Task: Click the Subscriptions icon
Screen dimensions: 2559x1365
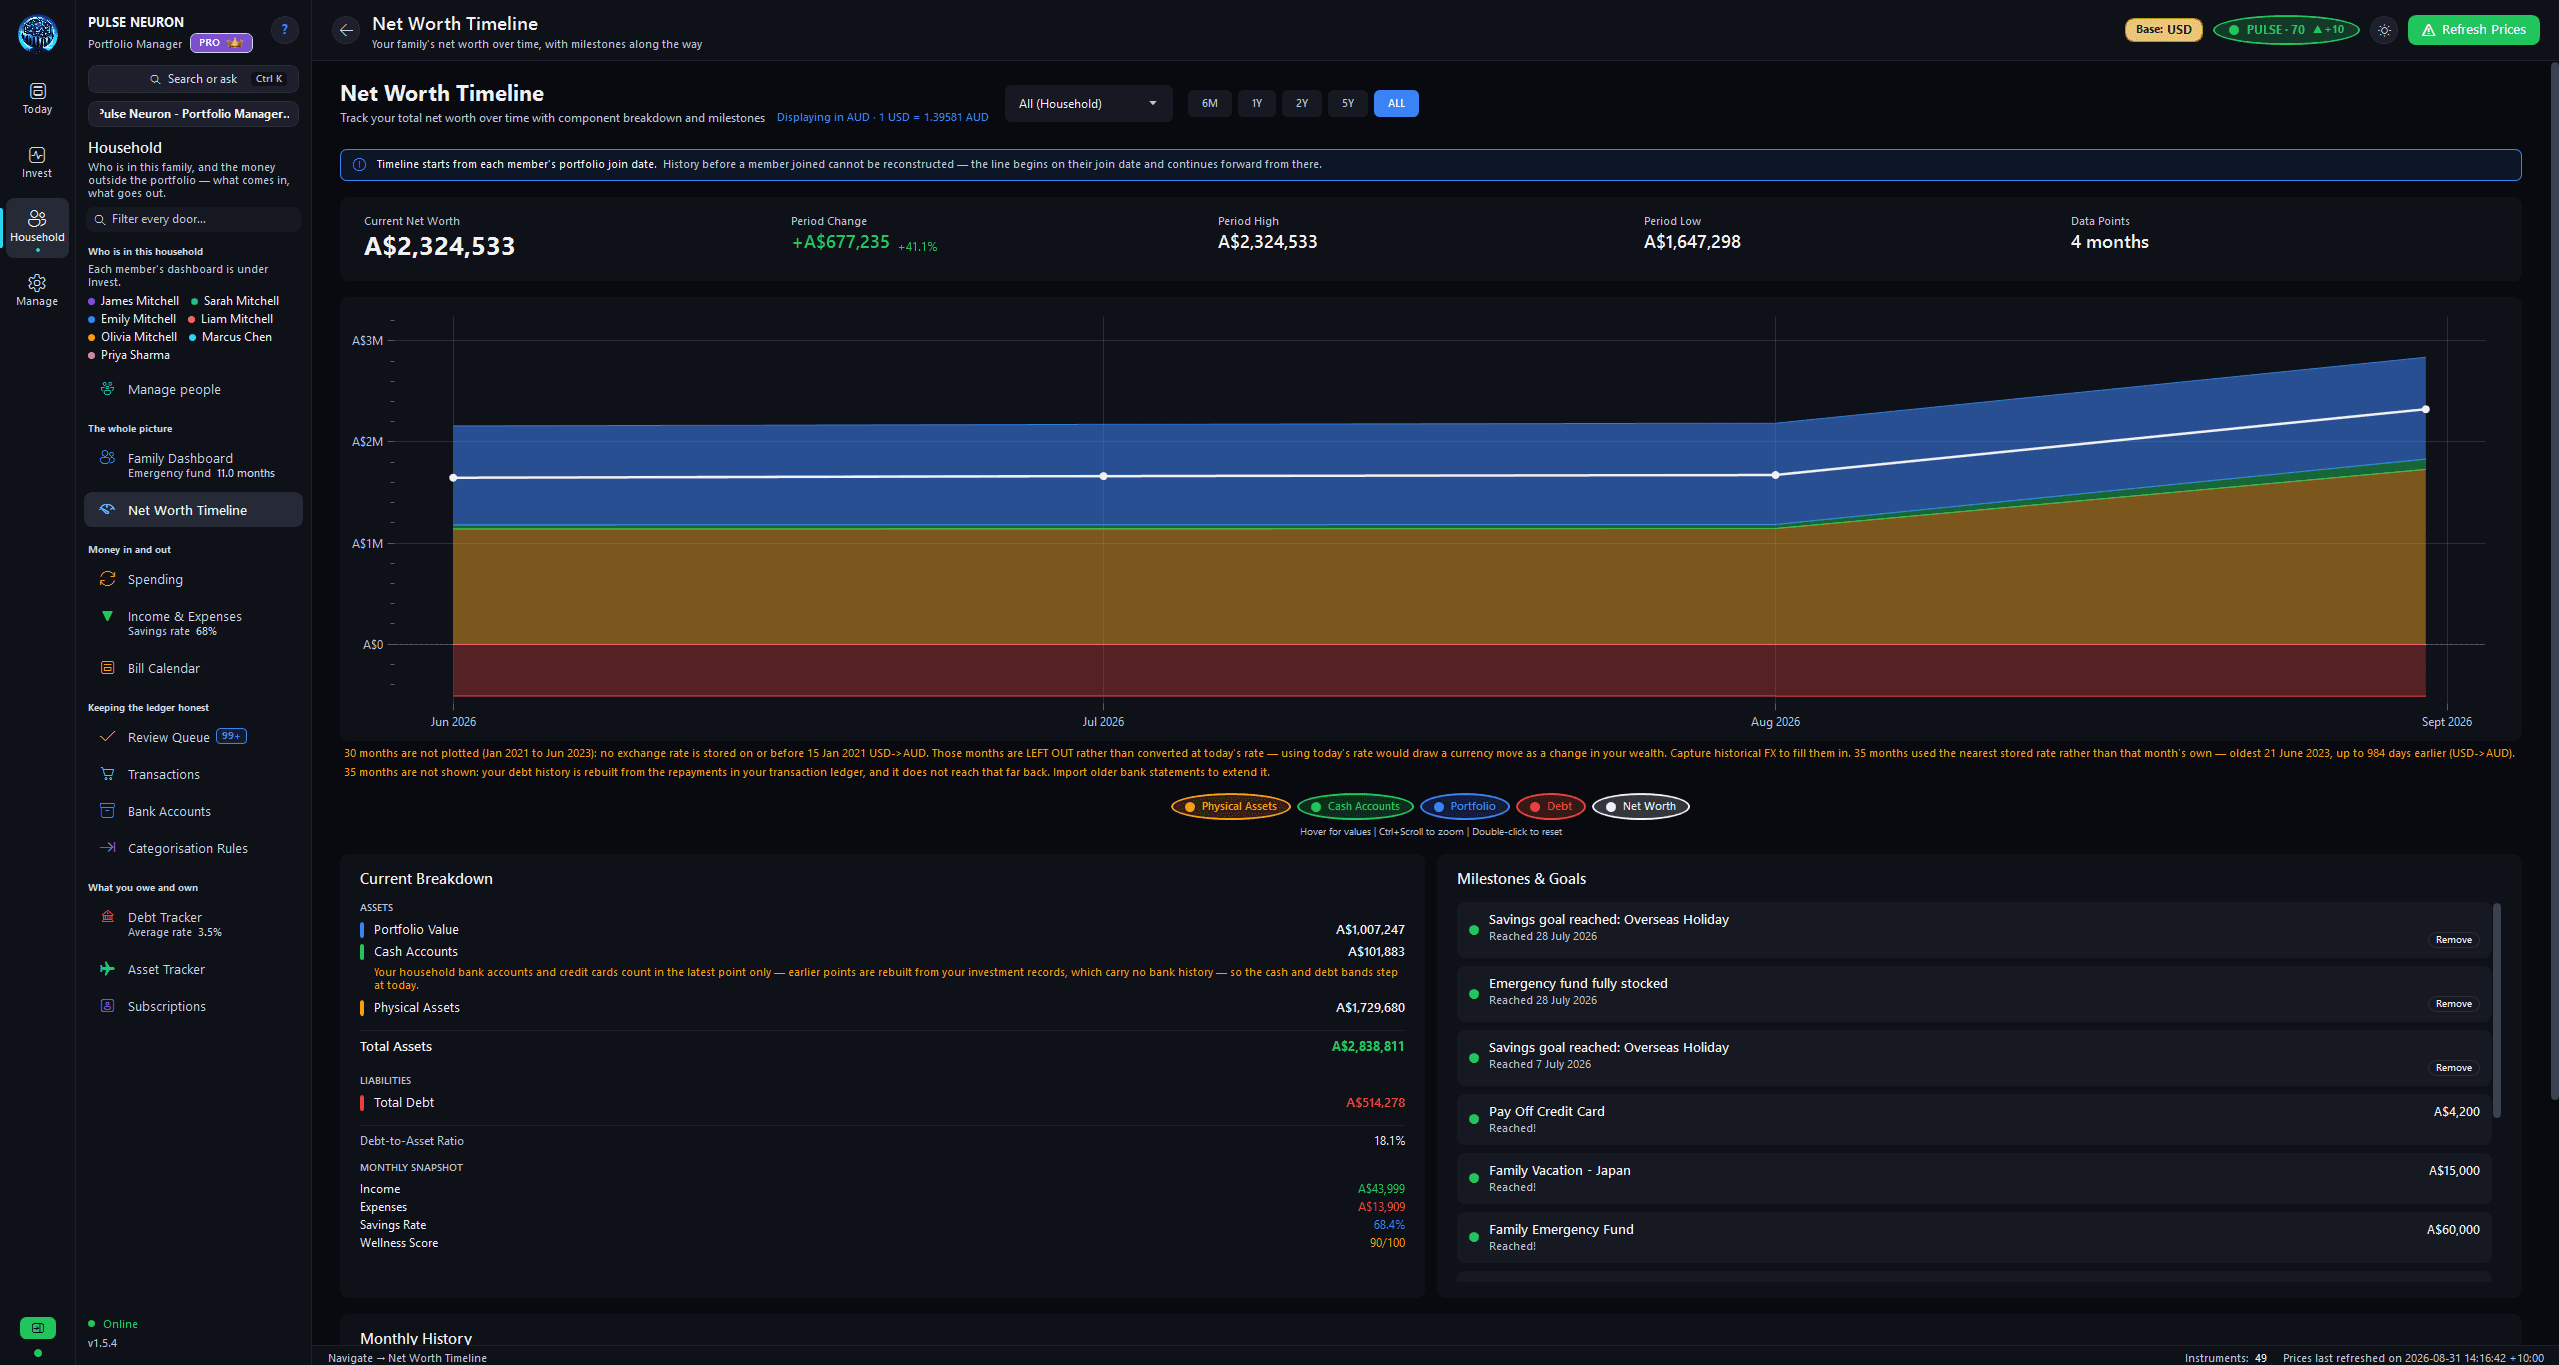Action: [107, 1006]
